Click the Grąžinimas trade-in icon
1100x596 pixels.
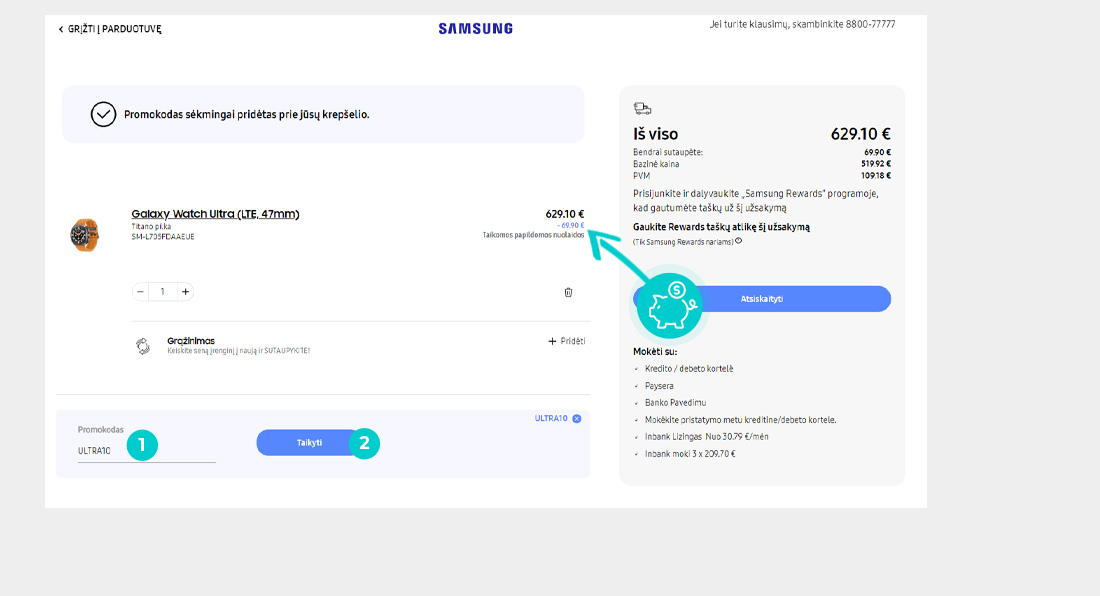pyautogui.click(x=143, y=346)
